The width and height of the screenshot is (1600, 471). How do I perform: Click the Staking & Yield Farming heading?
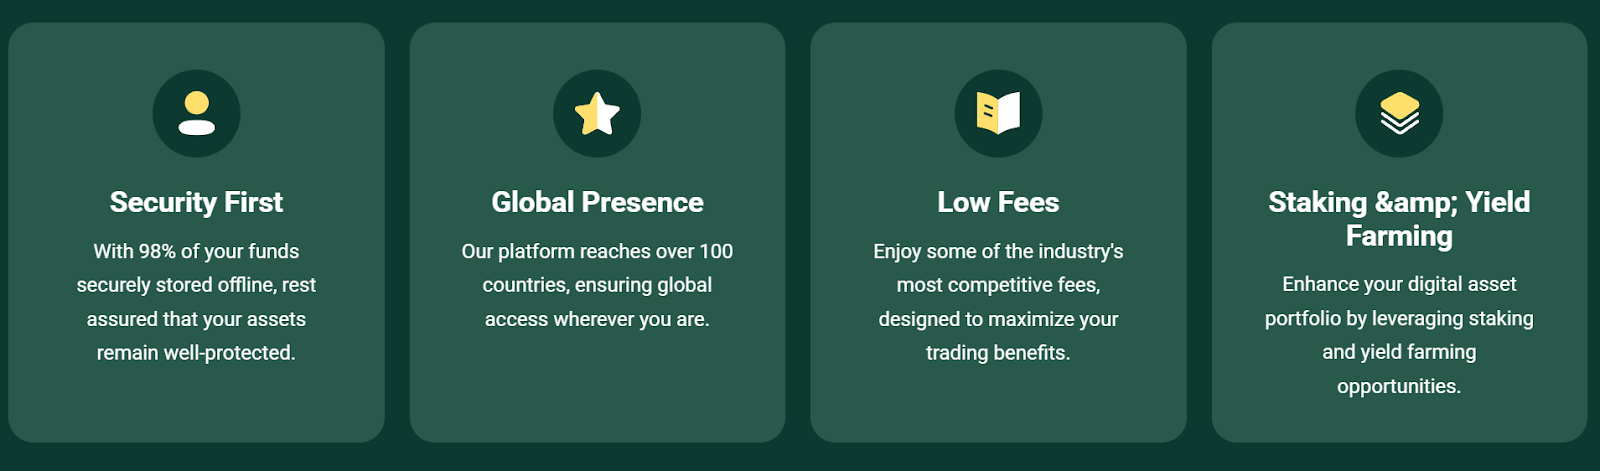point(1399,219)
